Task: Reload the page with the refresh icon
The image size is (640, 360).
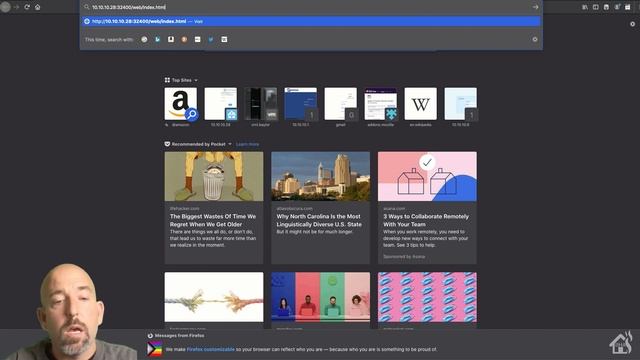Action: [27, 7]
